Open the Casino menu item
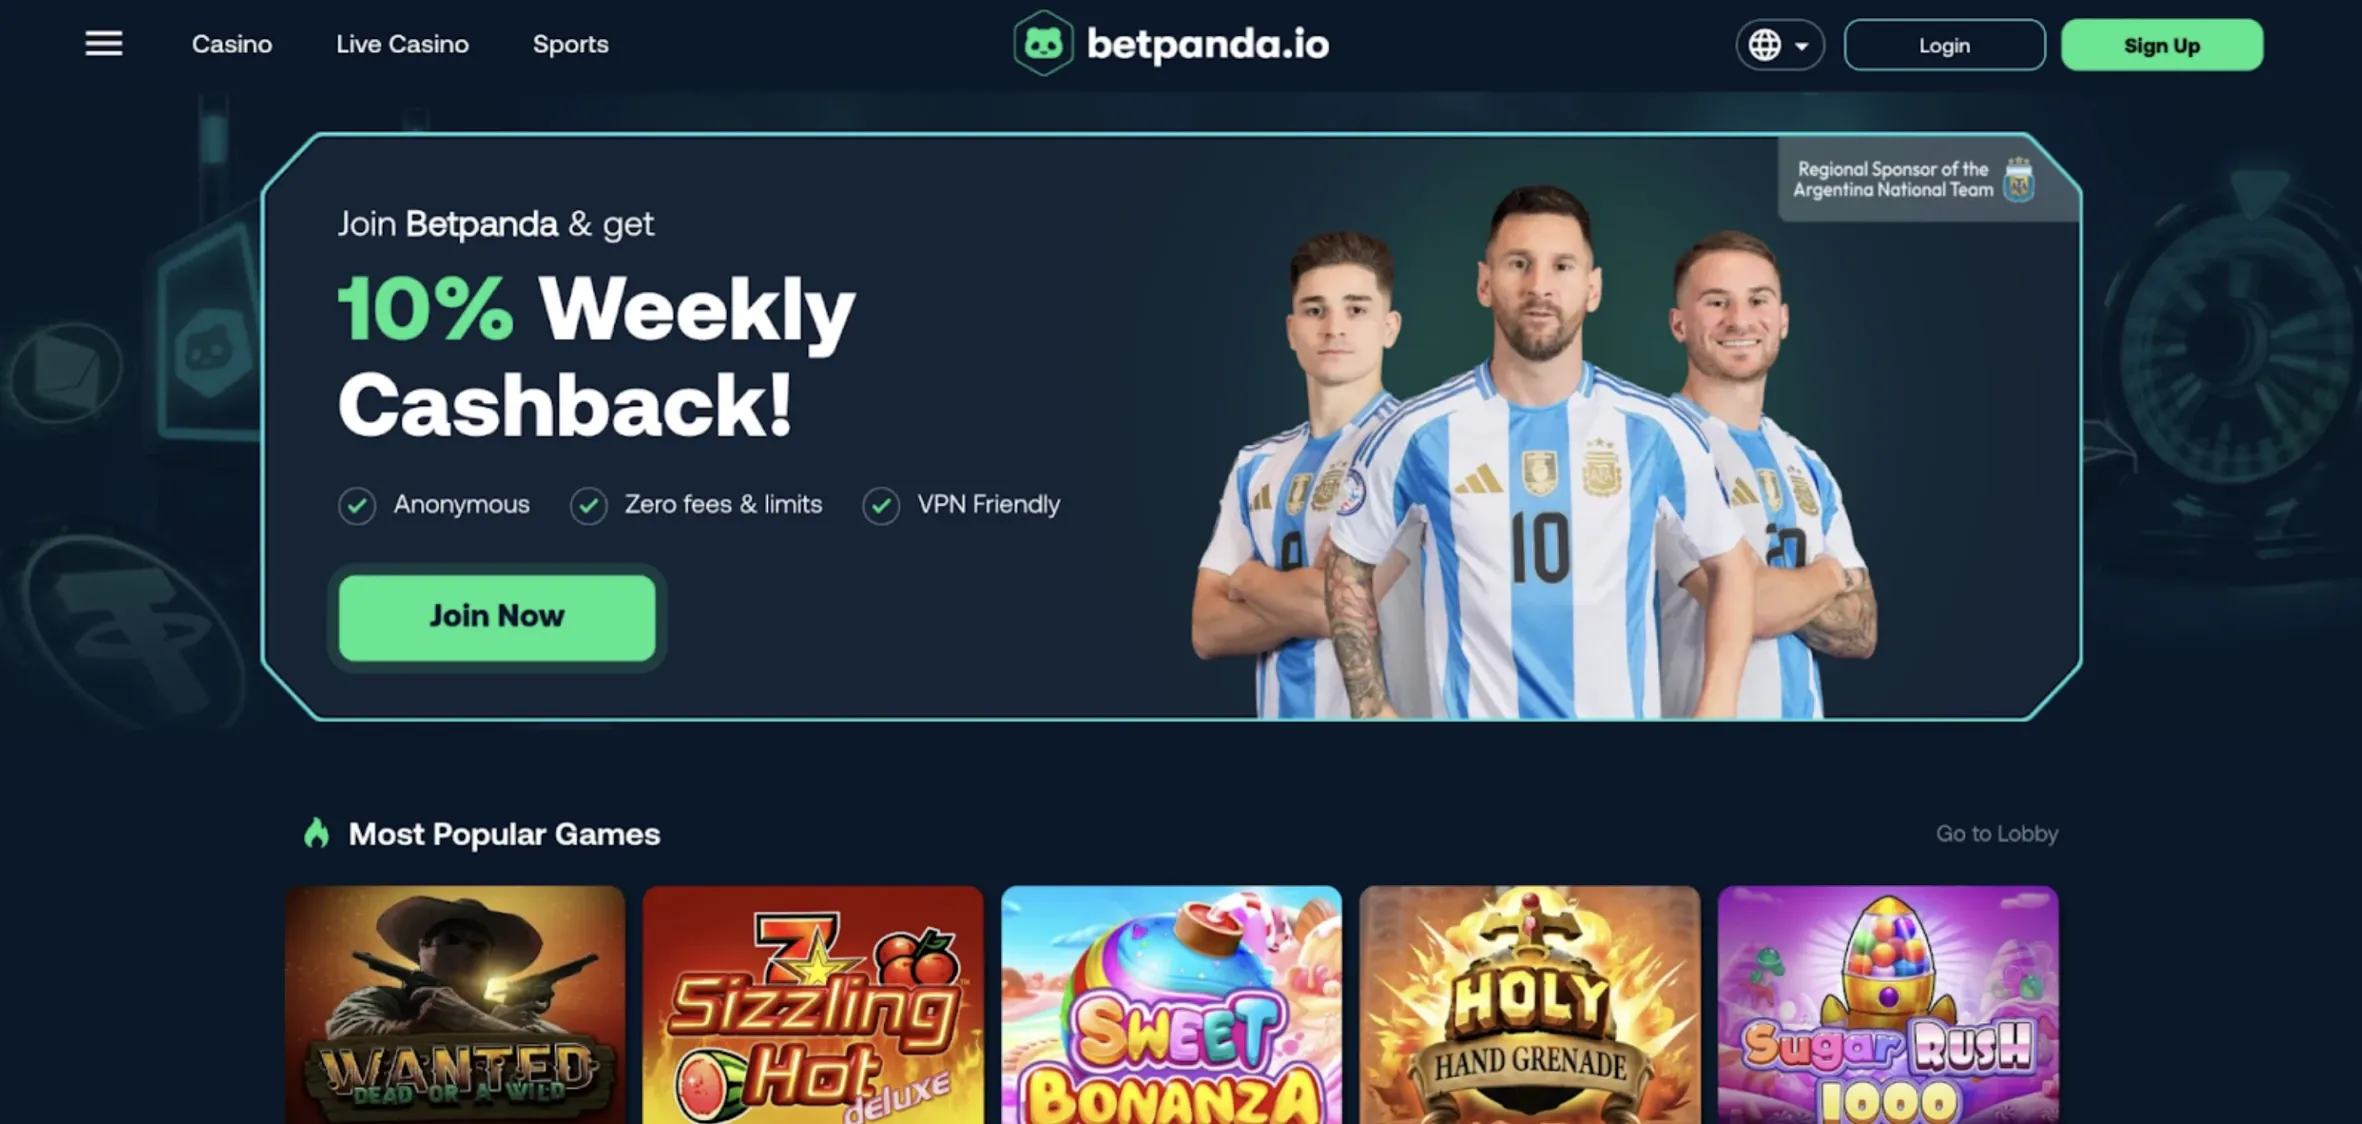2362x1124 pixels. 232,44
